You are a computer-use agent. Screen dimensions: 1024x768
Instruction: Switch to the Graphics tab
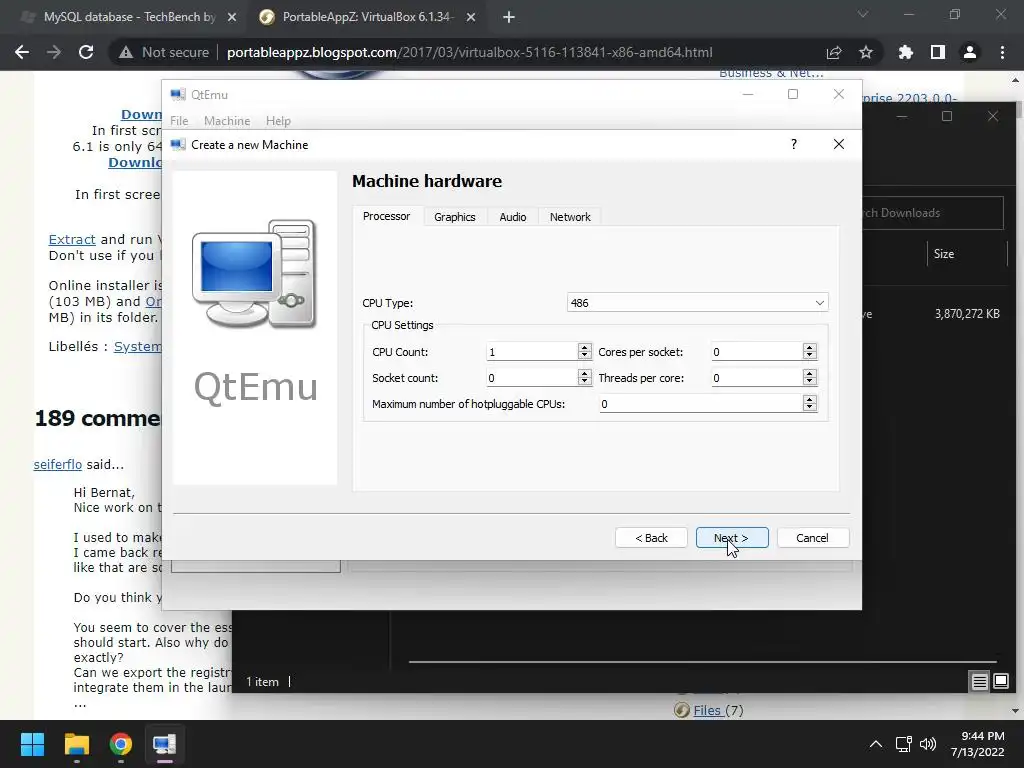pyautogui.click(x=455, y=217)
